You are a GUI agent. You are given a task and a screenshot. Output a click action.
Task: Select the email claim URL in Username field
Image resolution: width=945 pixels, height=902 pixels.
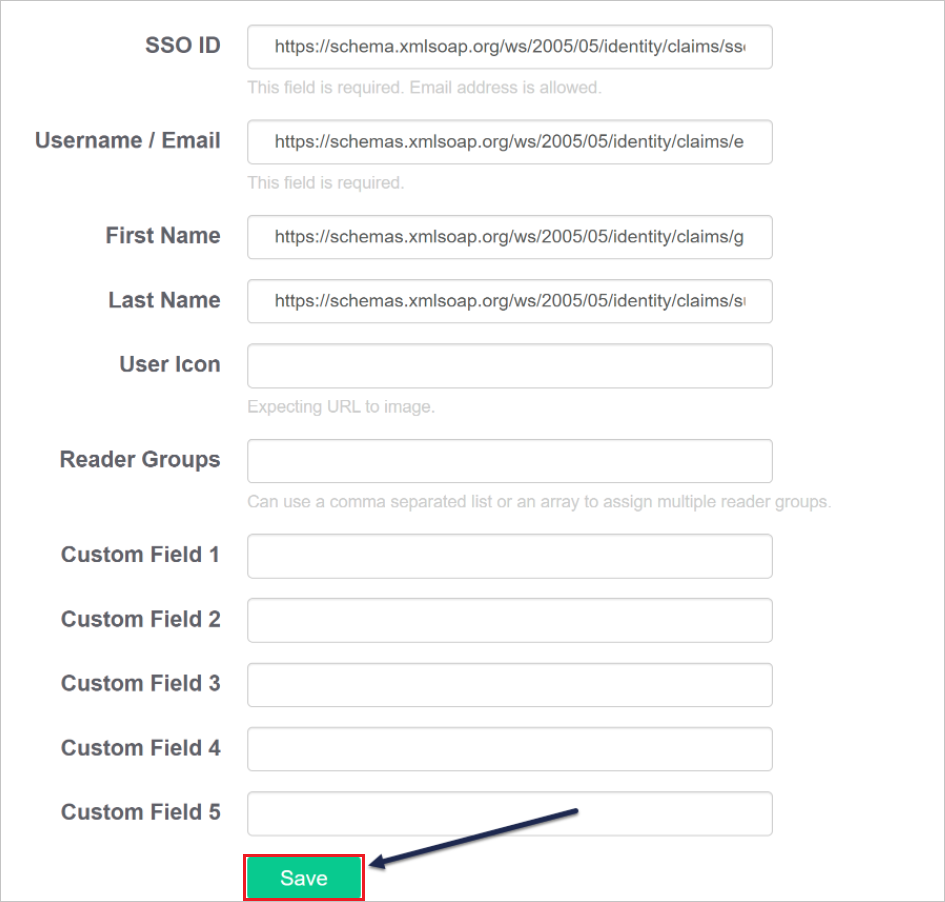[509, 142]
